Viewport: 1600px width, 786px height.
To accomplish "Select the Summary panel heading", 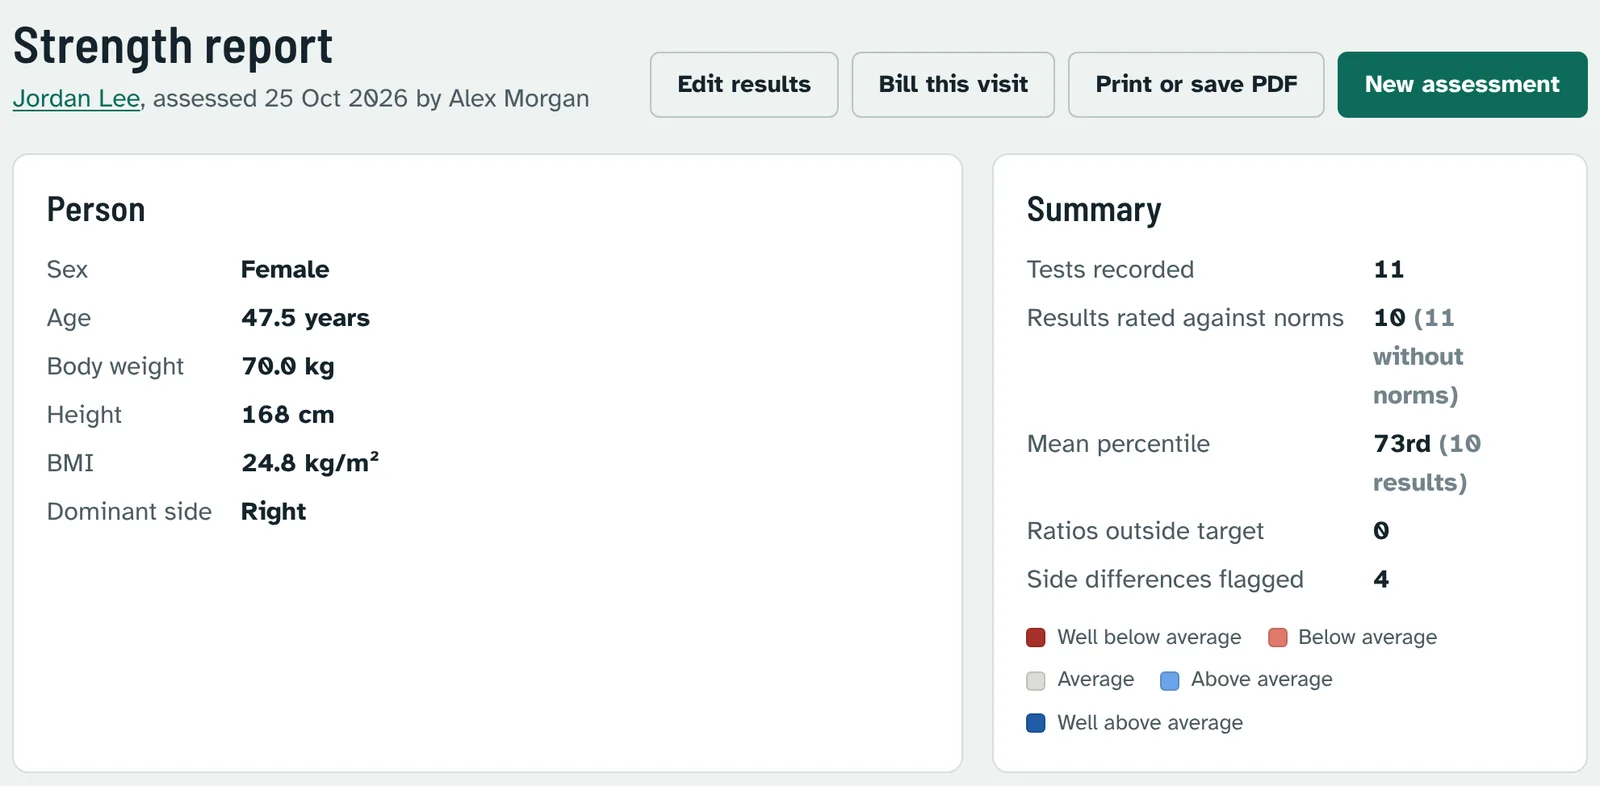I will 1094,210.
